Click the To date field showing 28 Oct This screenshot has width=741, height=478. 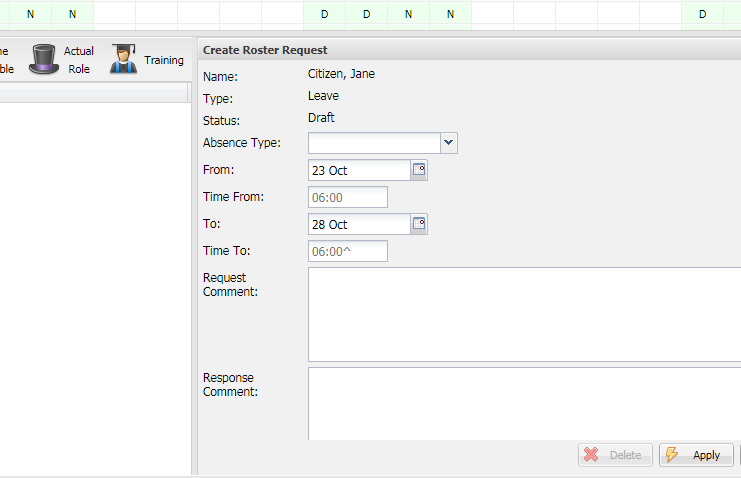[x=359, y=224]
